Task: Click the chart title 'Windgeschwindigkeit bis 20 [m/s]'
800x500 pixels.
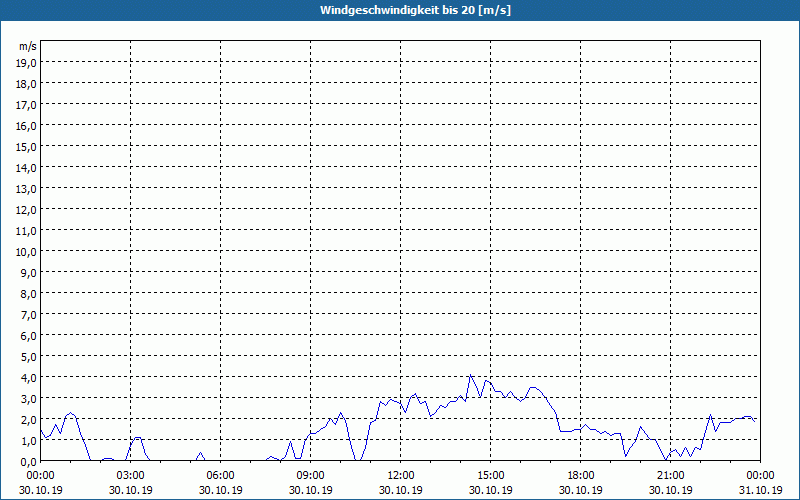Action: click(415, 10)
